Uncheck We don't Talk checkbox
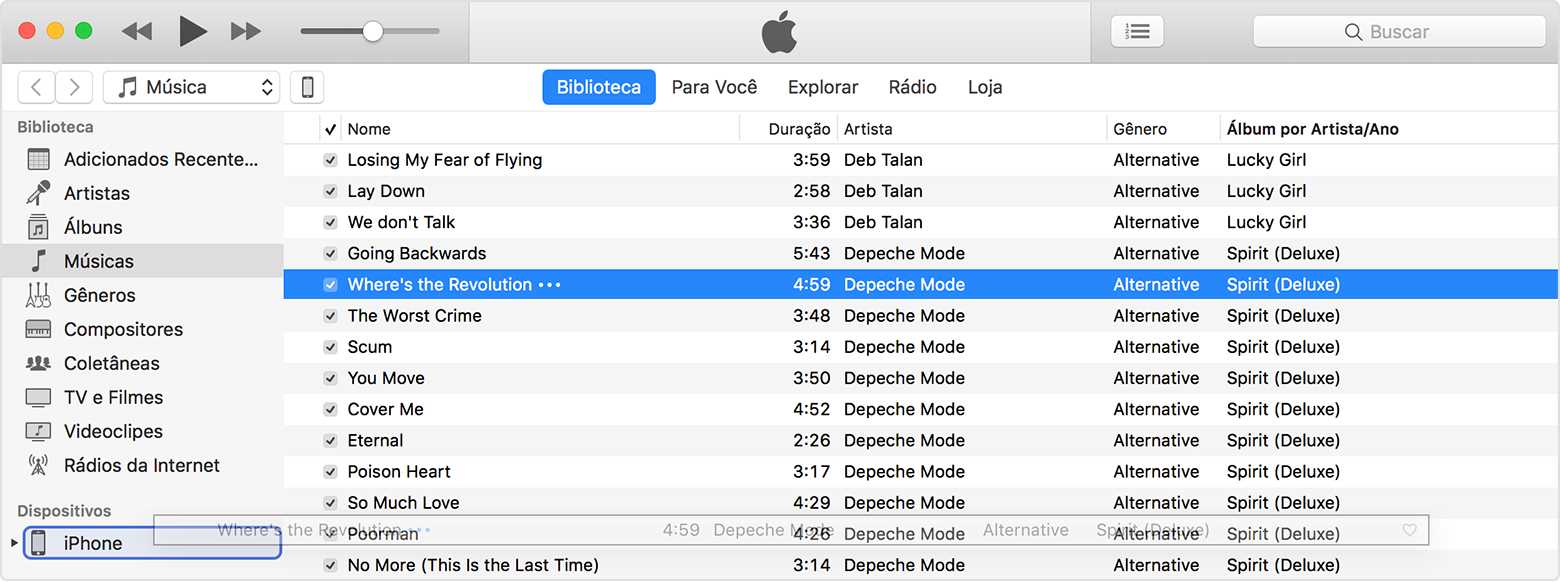1560x582 pixels. click(330, 222)
